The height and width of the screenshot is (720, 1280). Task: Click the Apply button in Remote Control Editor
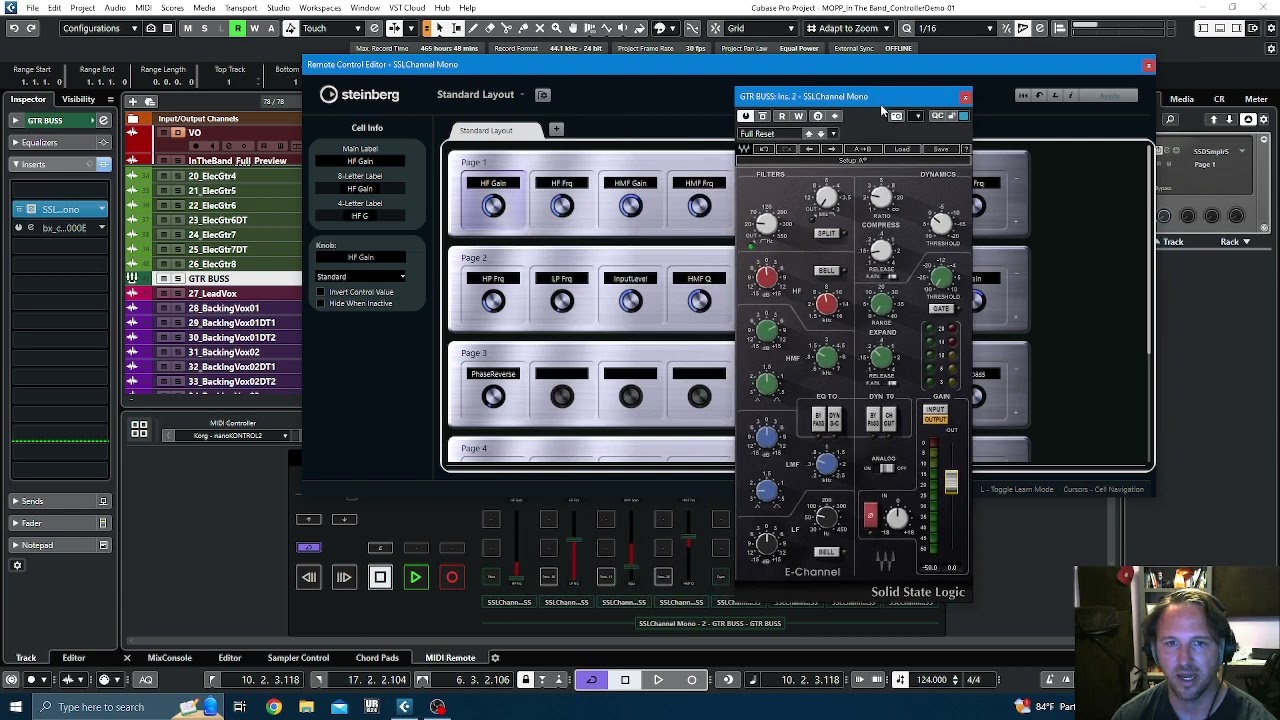click(x=1109, y=96)
